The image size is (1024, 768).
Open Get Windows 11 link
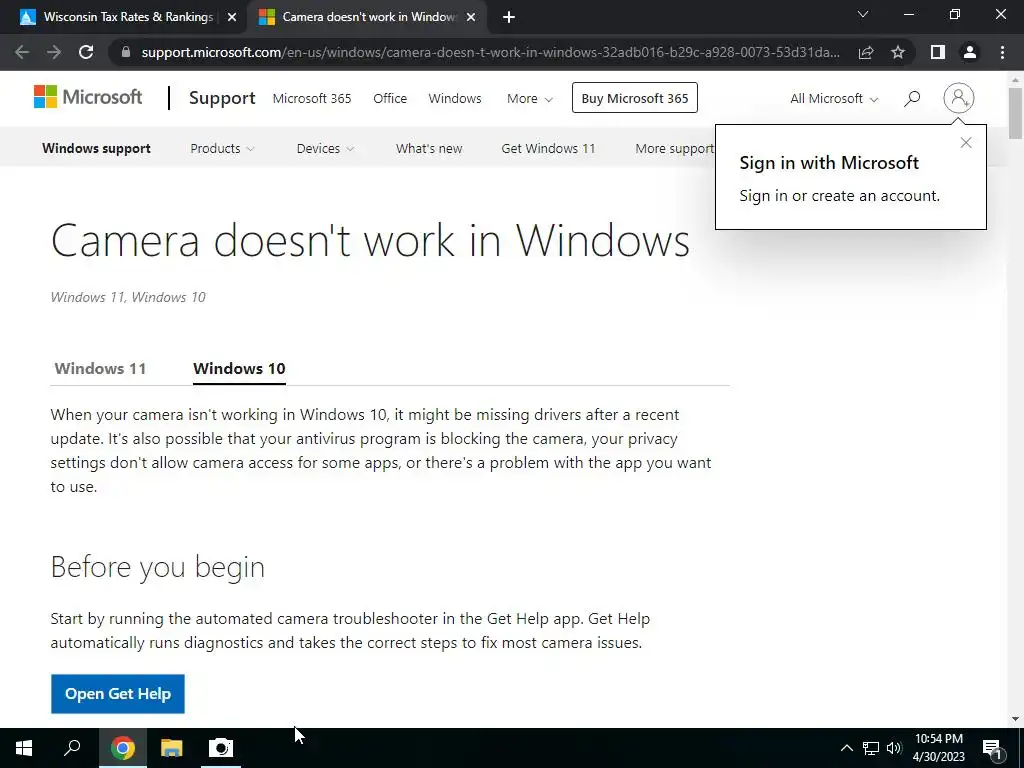coord(549,148)
